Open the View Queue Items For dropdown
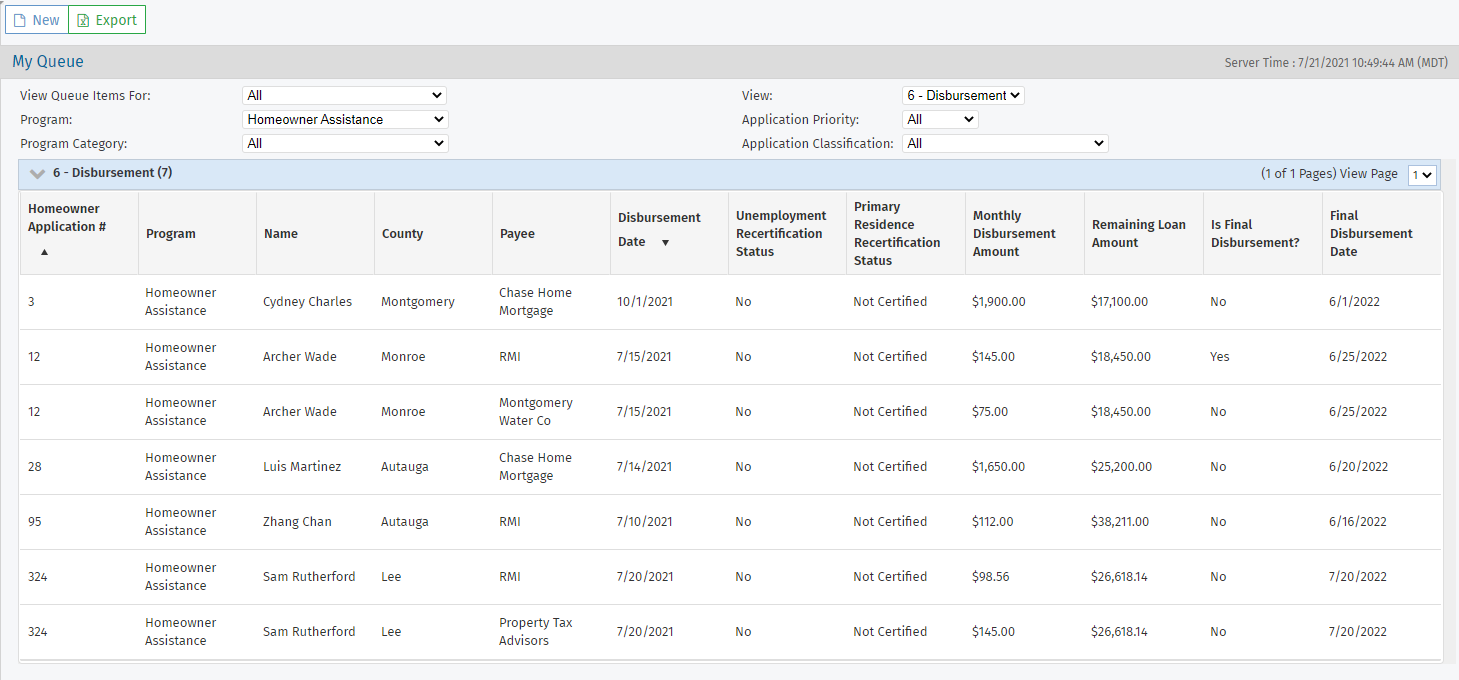 344,96
